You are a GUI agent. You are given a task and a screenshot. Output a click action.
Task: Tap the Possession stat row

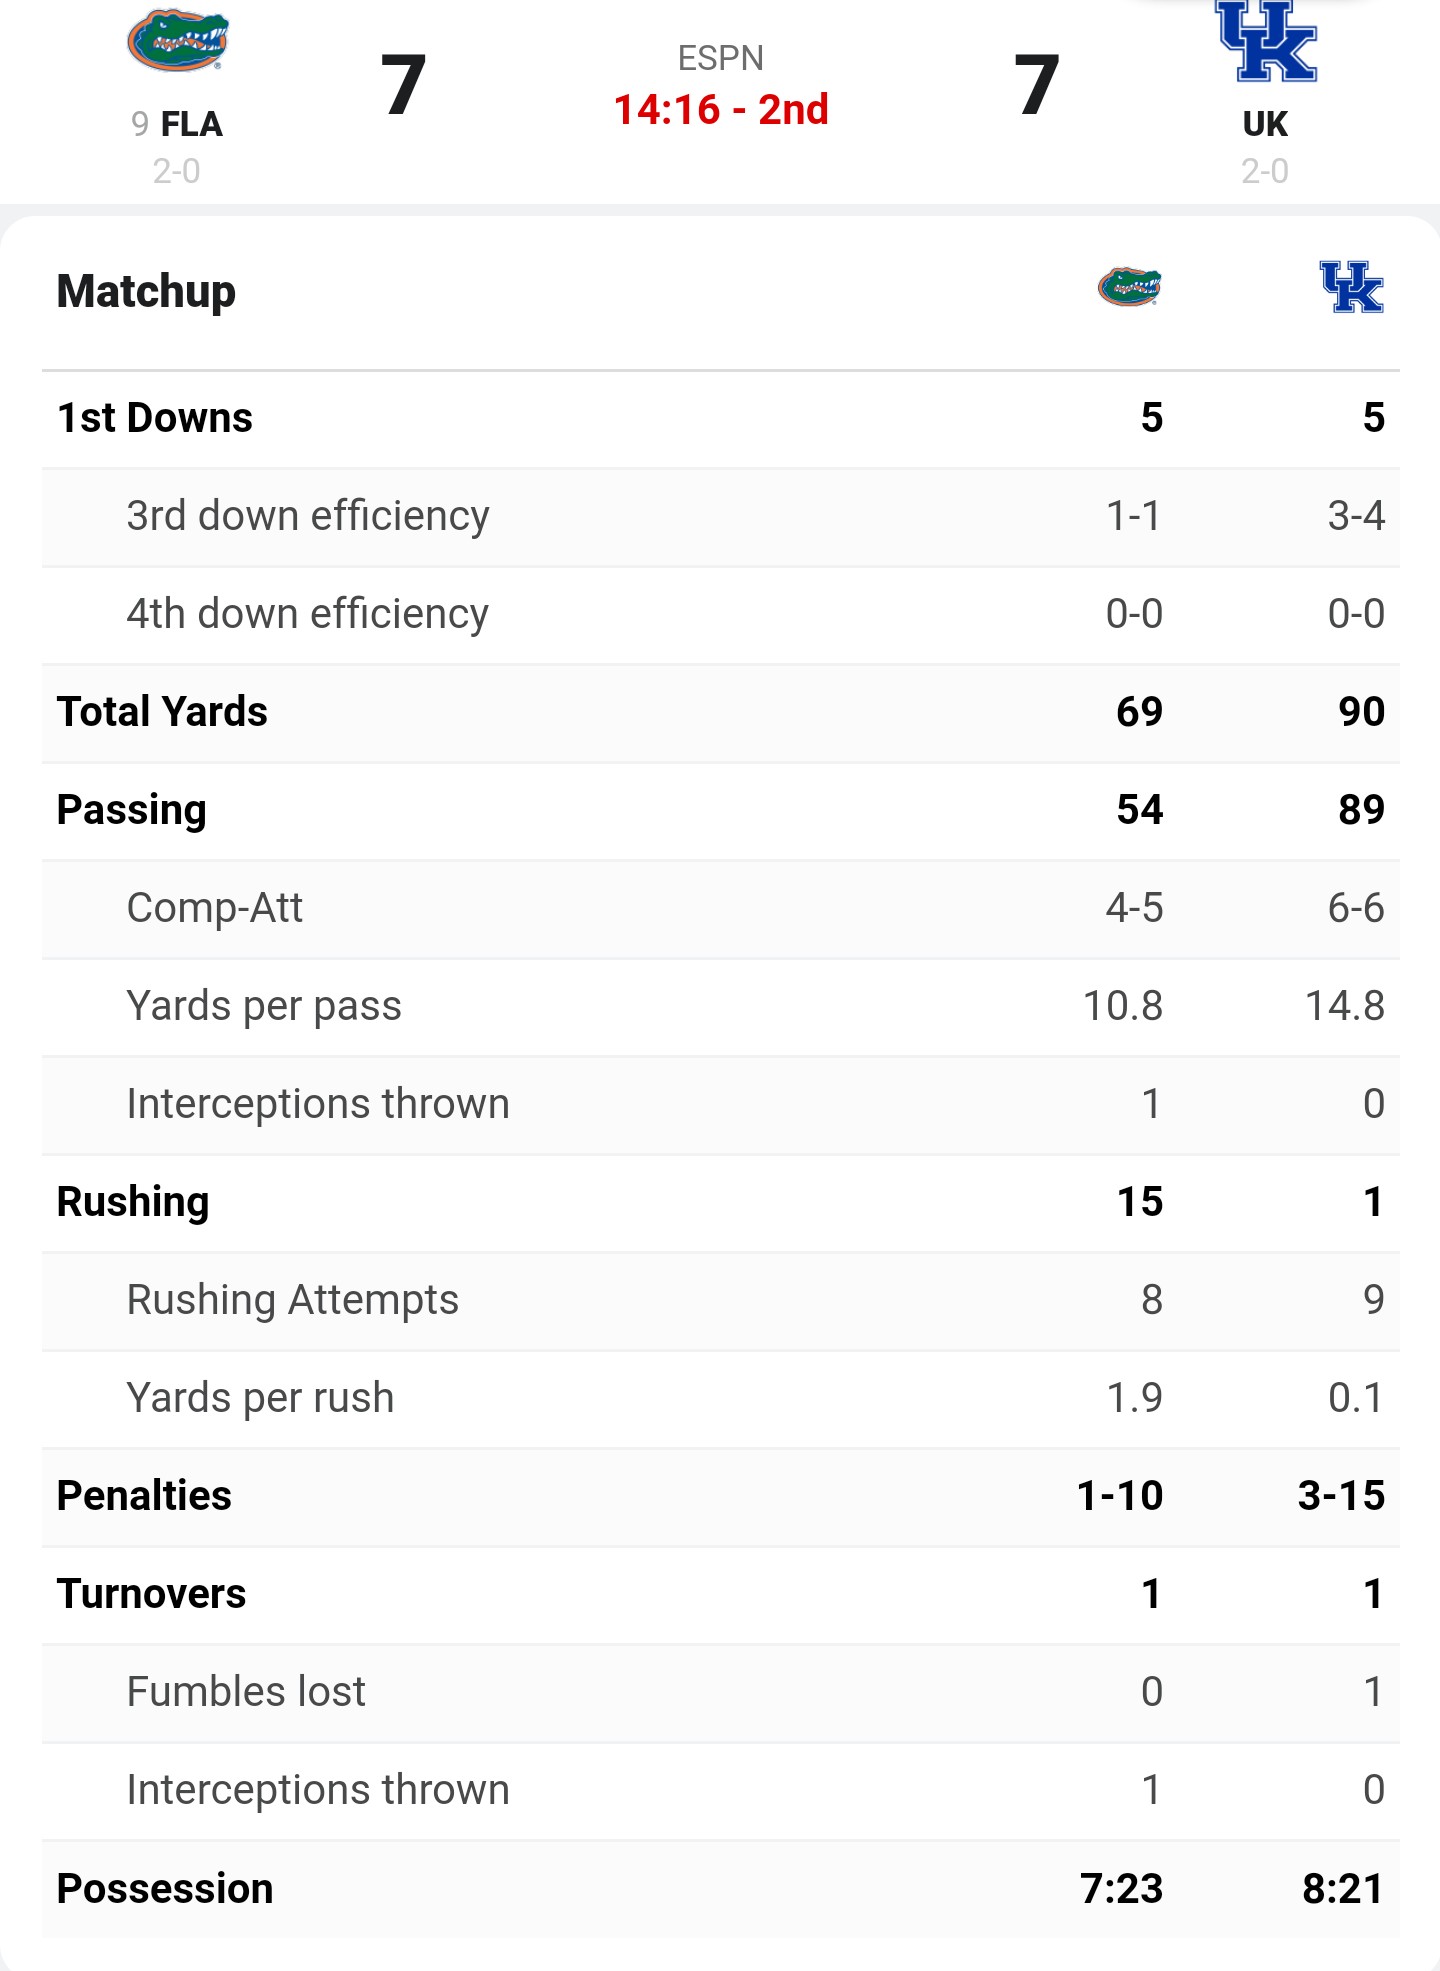click(720, 1889)
